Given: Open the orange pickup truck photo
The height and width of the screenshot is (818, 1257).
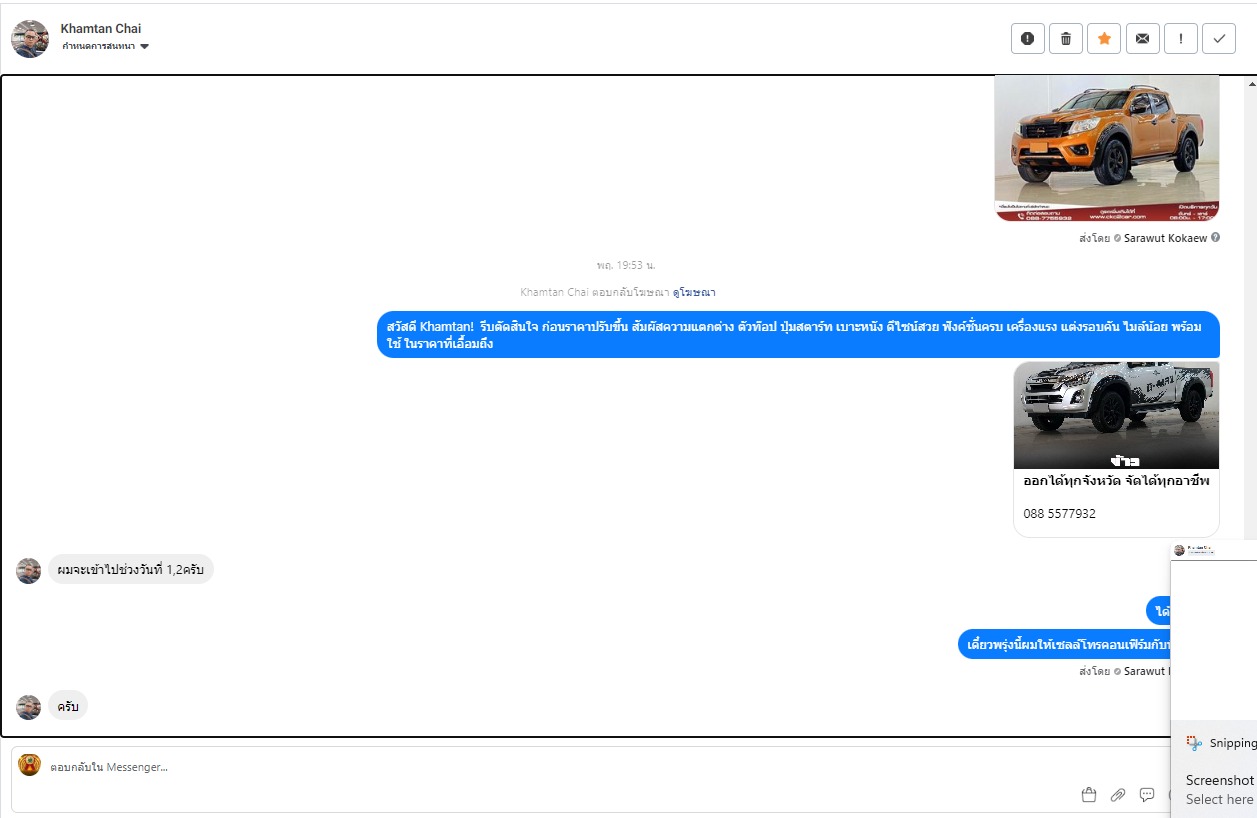Looking at the screenshot, I should tap(1107, 148).
